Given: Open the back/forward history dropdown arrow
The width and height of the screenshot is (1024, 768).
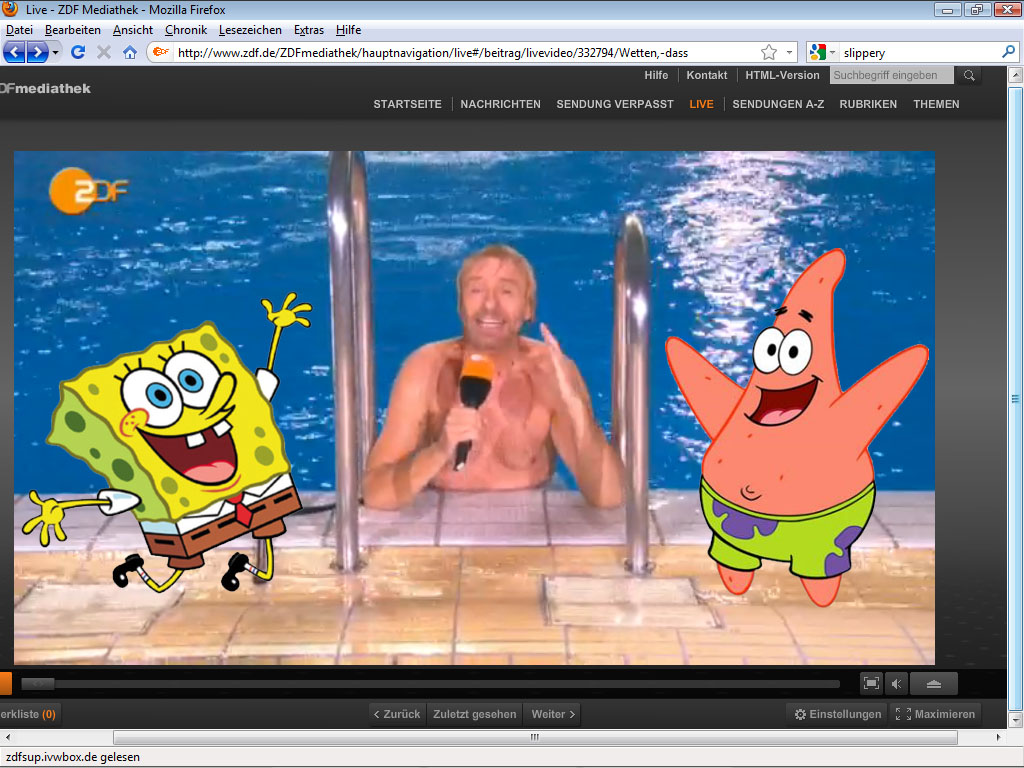Looking at the screenshot, I should [56, 52].
